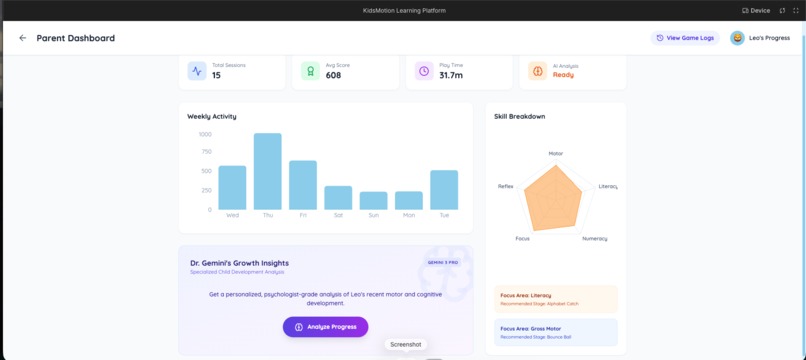The height and width of the screenshot is (360, 806).
Task: Click the reload icon in top bar
Action: pos(783,10)
